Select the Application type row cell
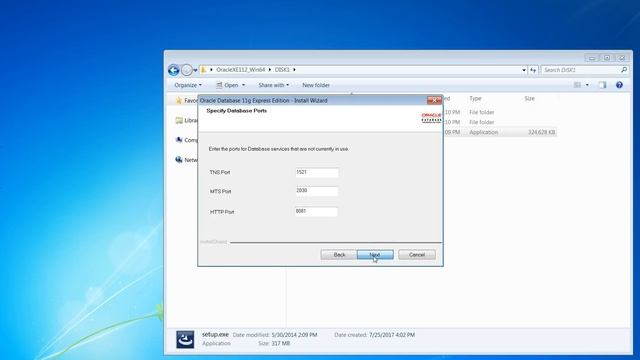The image size is (640, 360). pyautogui.click(x=484, y=132)
